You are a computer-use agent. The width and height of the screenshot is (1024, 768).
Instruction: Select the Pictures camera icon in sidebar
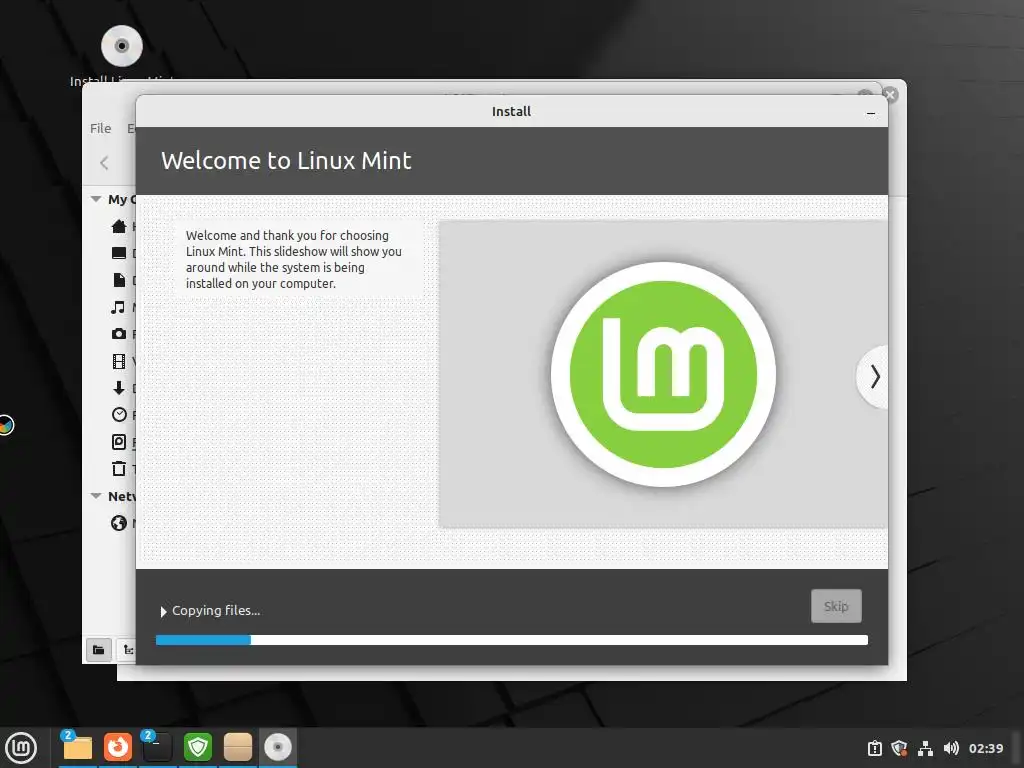[x=119, y=334]
